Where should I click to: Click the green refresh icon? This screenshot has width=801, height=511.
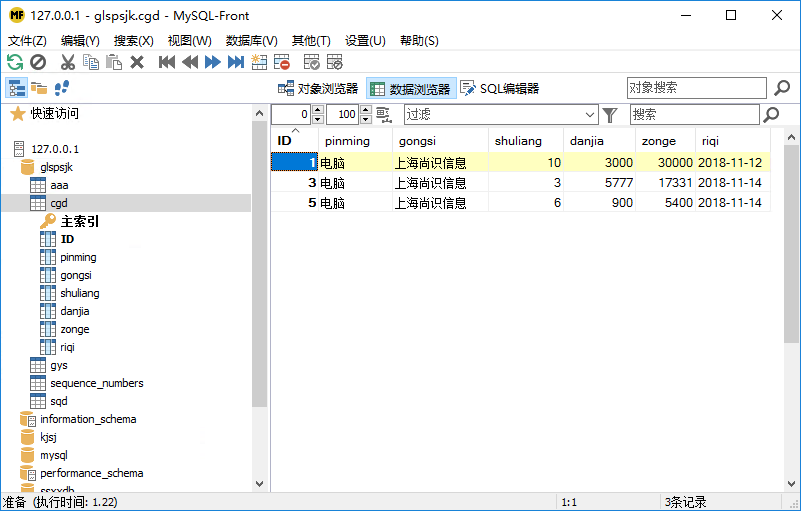click(15, 62)
